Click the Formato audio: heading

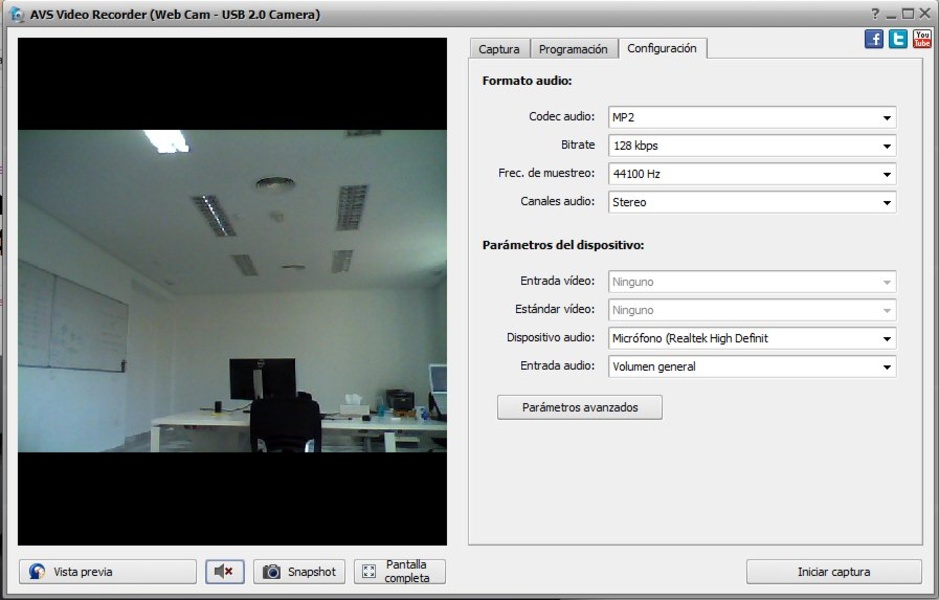click(x=527, y=81)
